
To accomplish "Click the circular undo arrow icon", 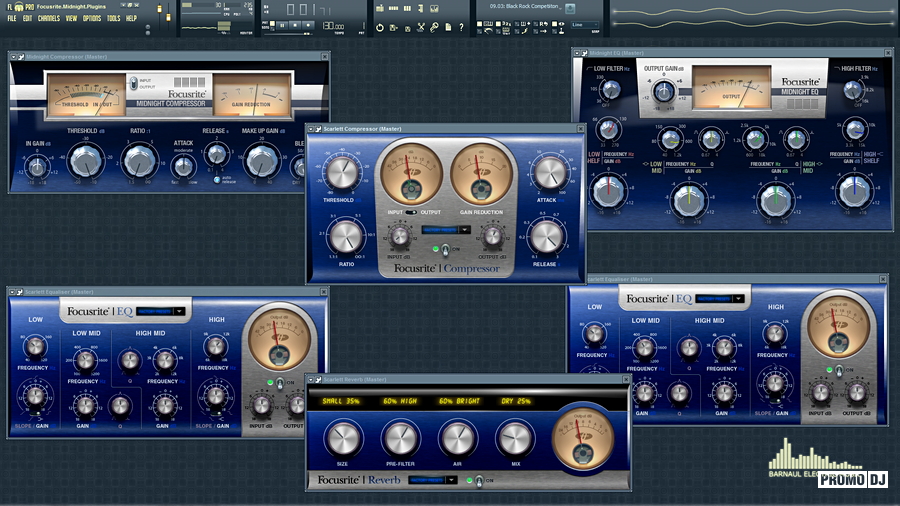I will point(380,28).
